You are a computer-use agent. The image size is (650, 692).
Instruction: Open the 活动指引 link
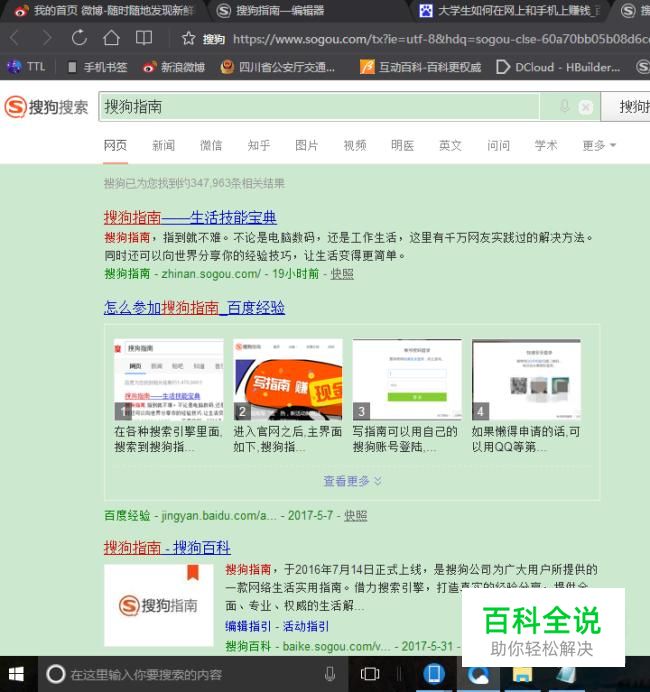point(306,626)
